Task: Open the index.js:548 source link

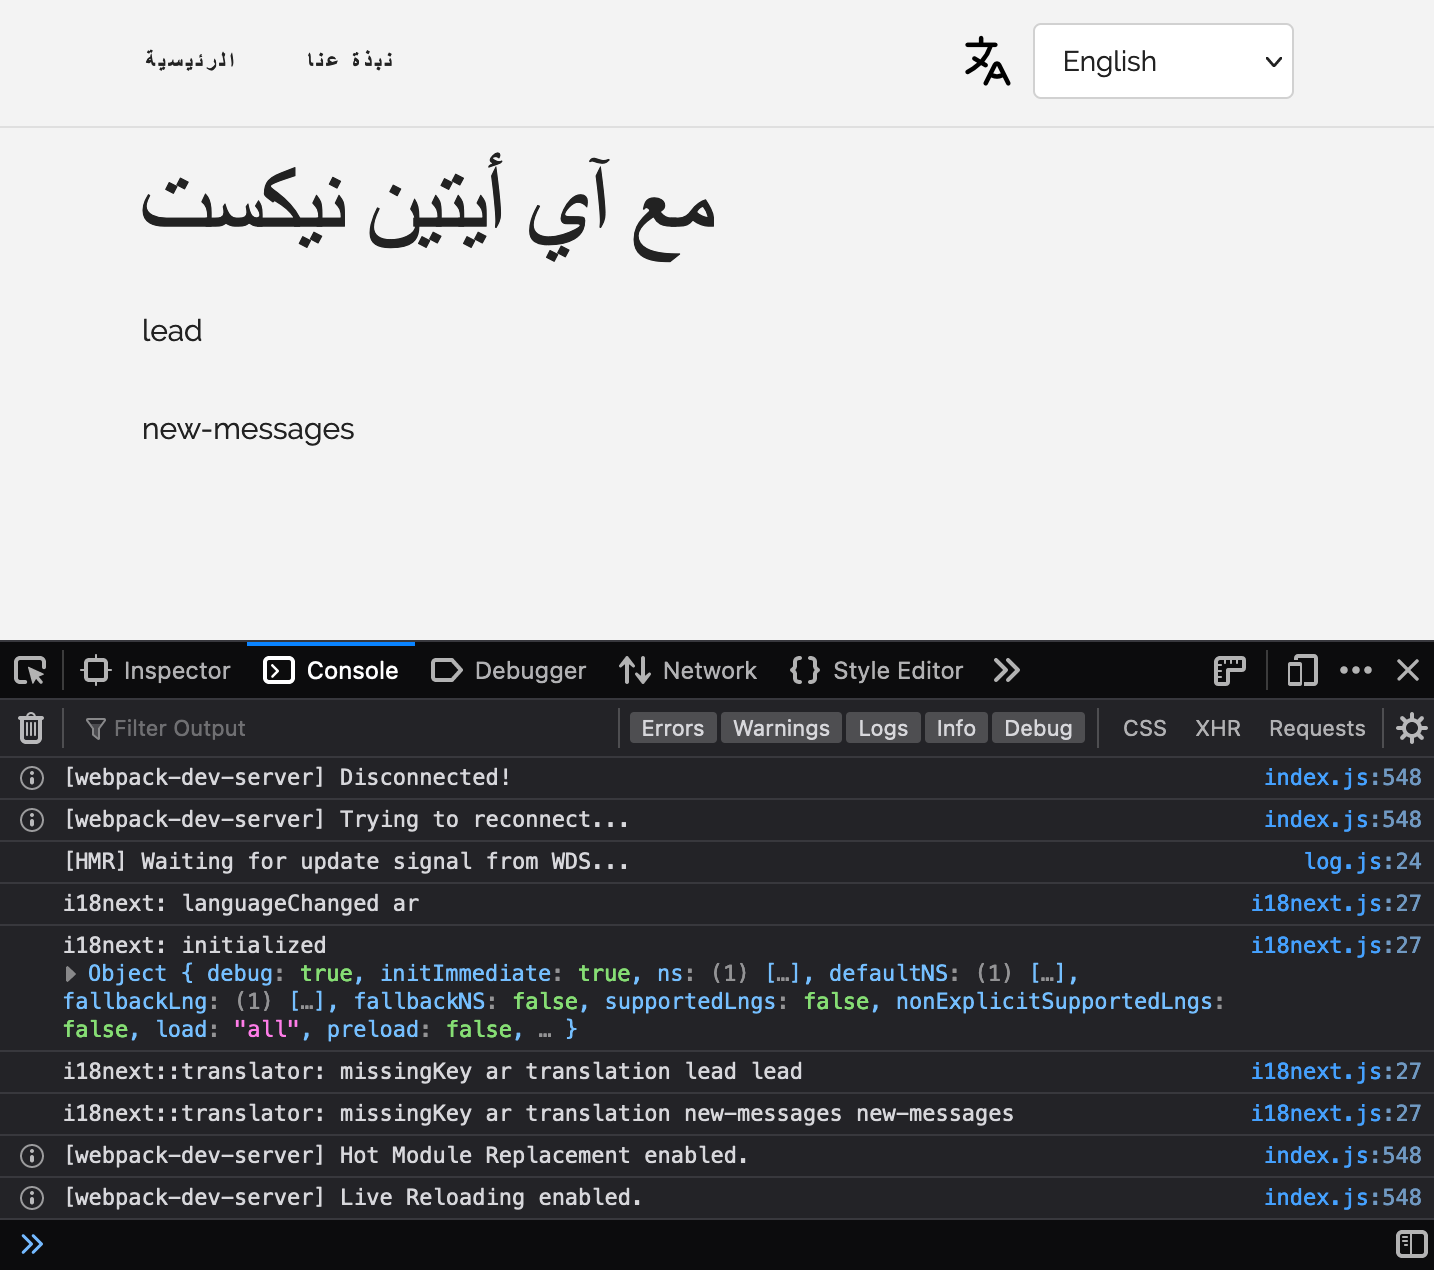Action: coord(1343,777)
